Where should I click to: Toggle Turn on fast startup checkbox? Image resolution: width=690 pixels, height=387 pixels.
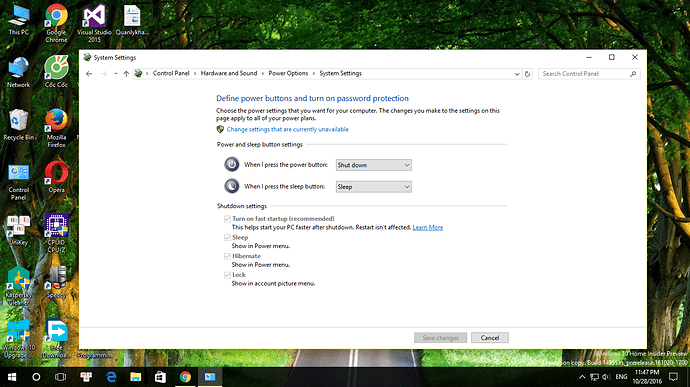[x=228, y=219]
